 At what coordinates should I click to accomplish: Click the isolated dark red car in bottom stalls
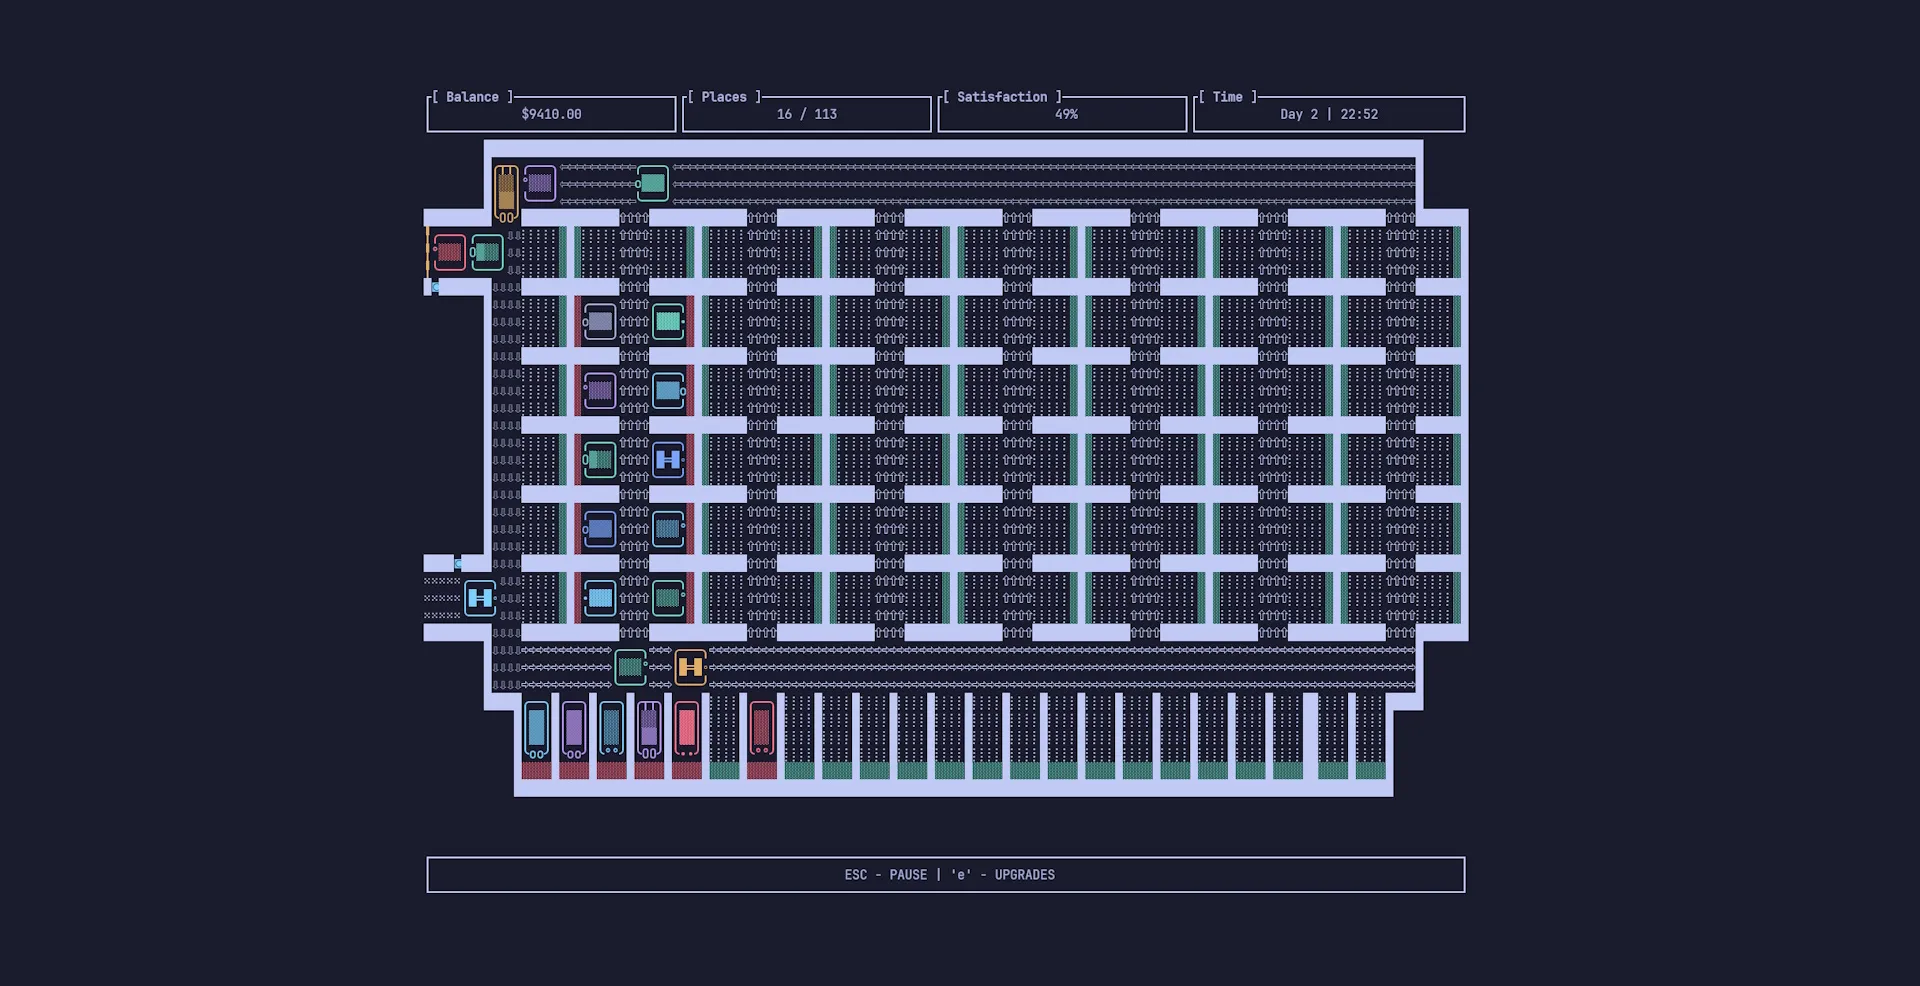(762, 728)
